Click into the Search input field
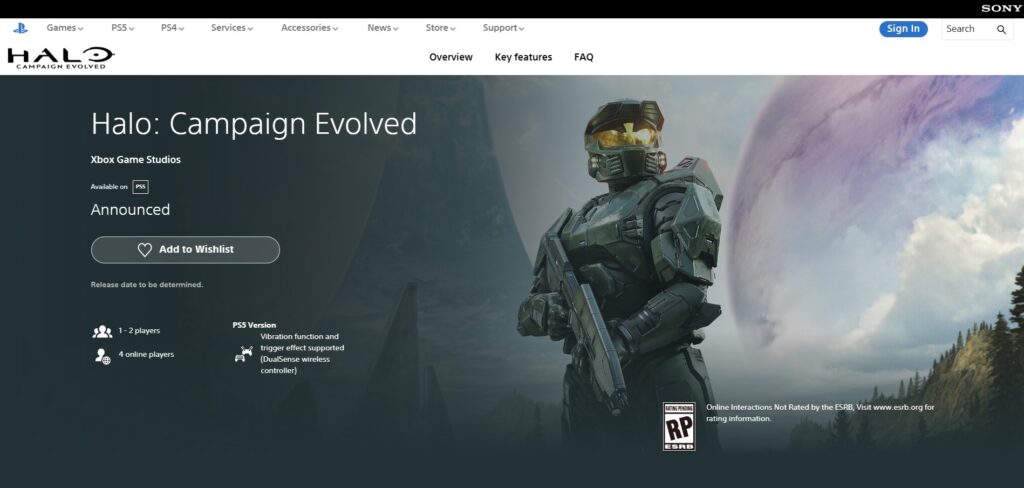 pos(965,30)
